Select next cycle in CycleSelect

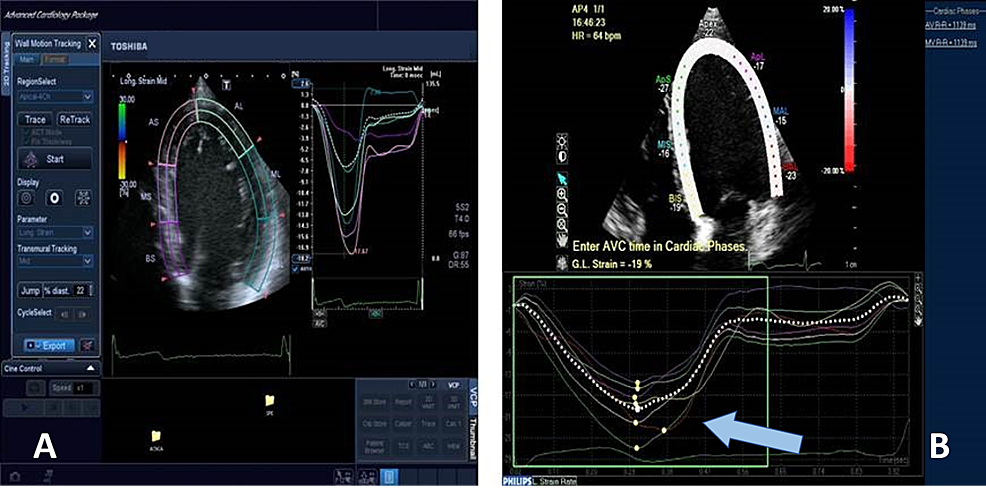[82, 316]
